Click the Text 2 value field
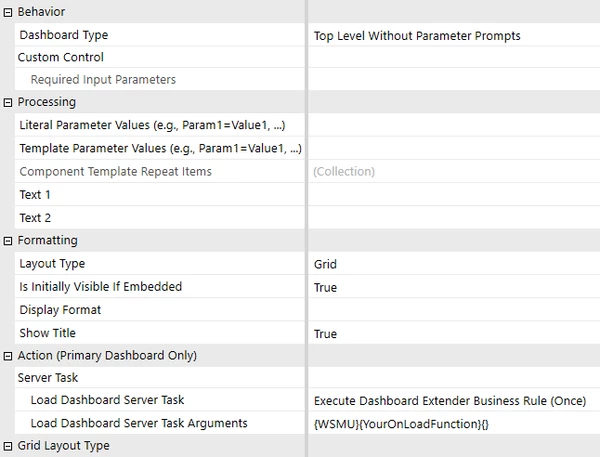The height and width of the screenshot is (457, 600). [x=454, y=218]
